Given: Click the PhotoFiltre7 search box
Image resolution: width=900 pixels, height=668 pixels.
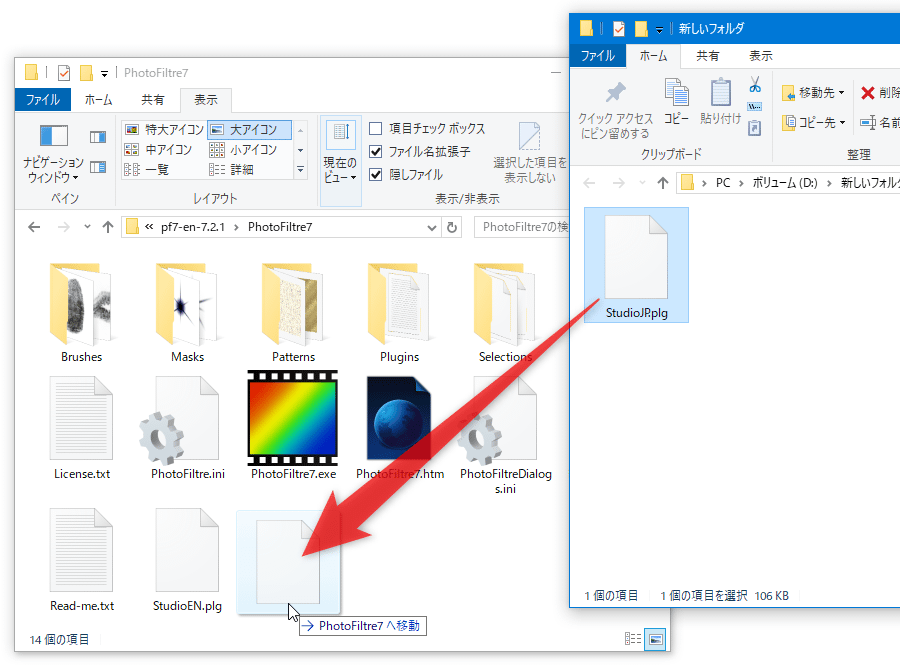Looking at the screenshot, I should click(521, 227).
